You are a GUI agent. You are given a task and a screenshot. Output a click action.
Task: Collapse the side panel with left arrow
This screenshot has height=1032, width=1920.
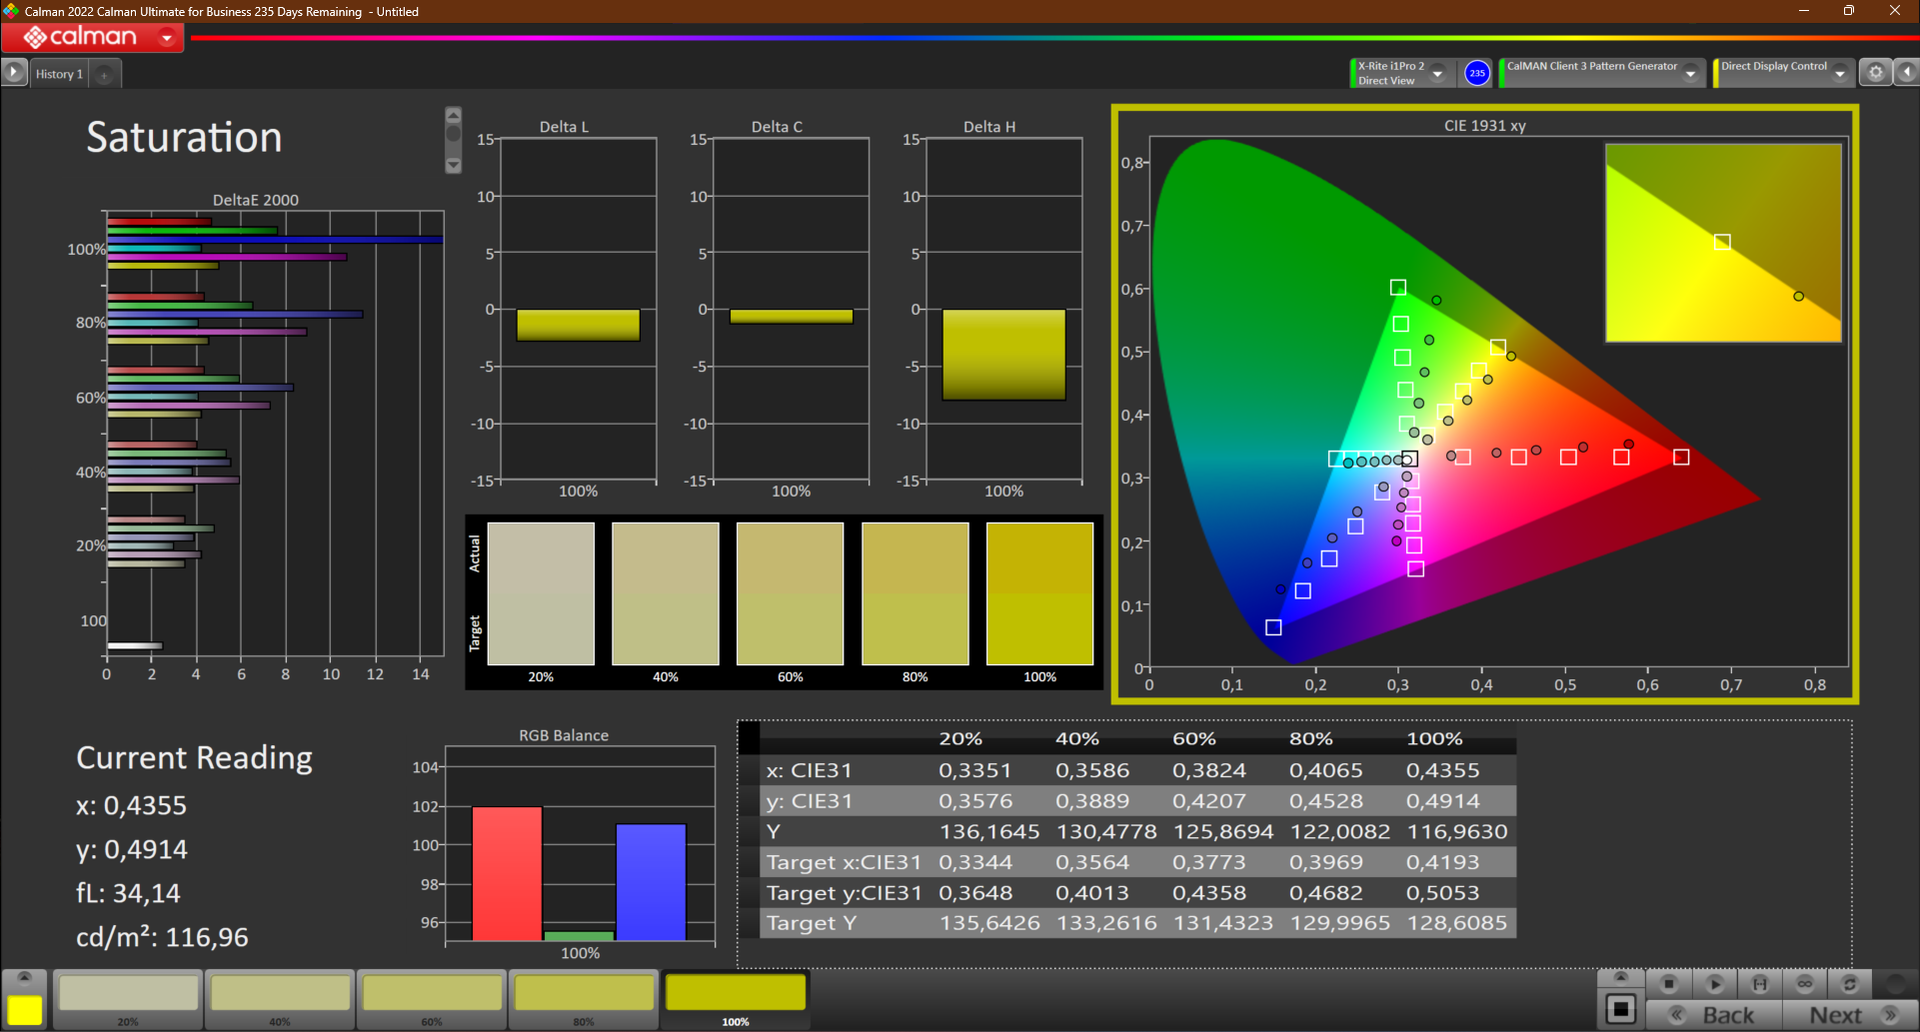click(x=1907, y=73)
